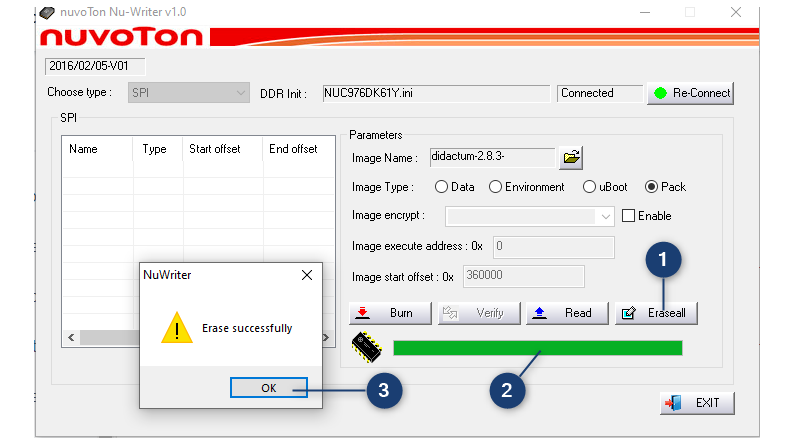Click the chip icon beside progress bar
The image size is (800, 440).
pyautogui.click(x=366, y=347)
